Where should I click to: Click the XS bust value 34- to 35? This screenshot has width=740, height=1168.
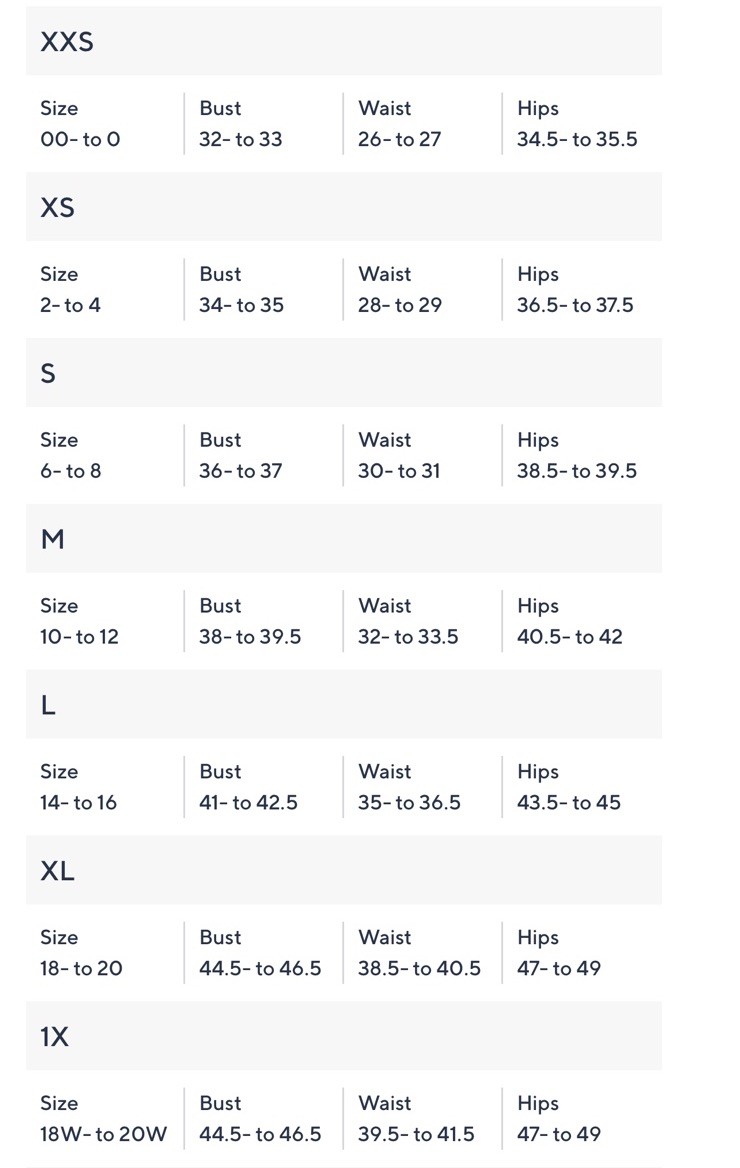(241, 305)
